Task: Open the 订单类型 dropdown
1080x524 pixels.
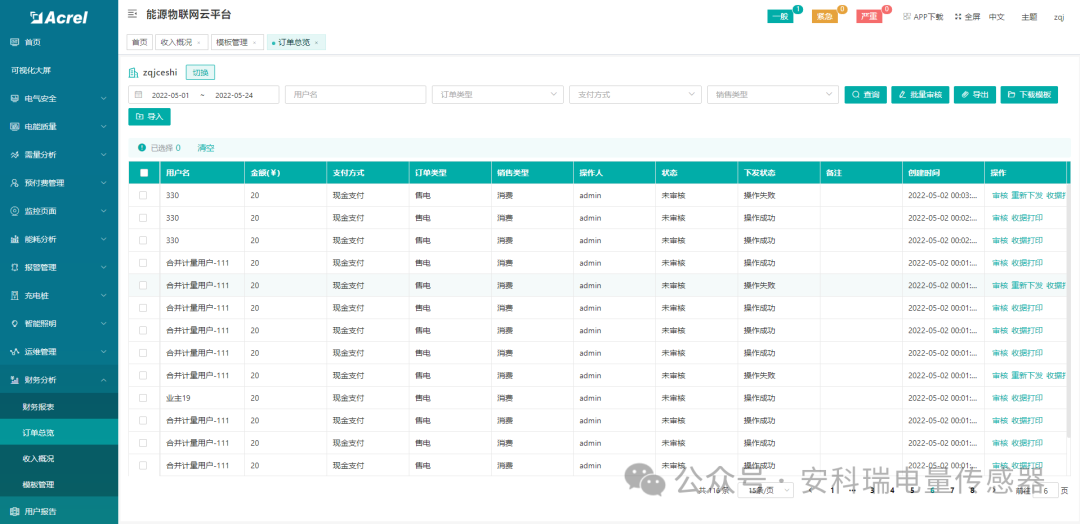Action: pyautogui.click(x=497, y=95)
